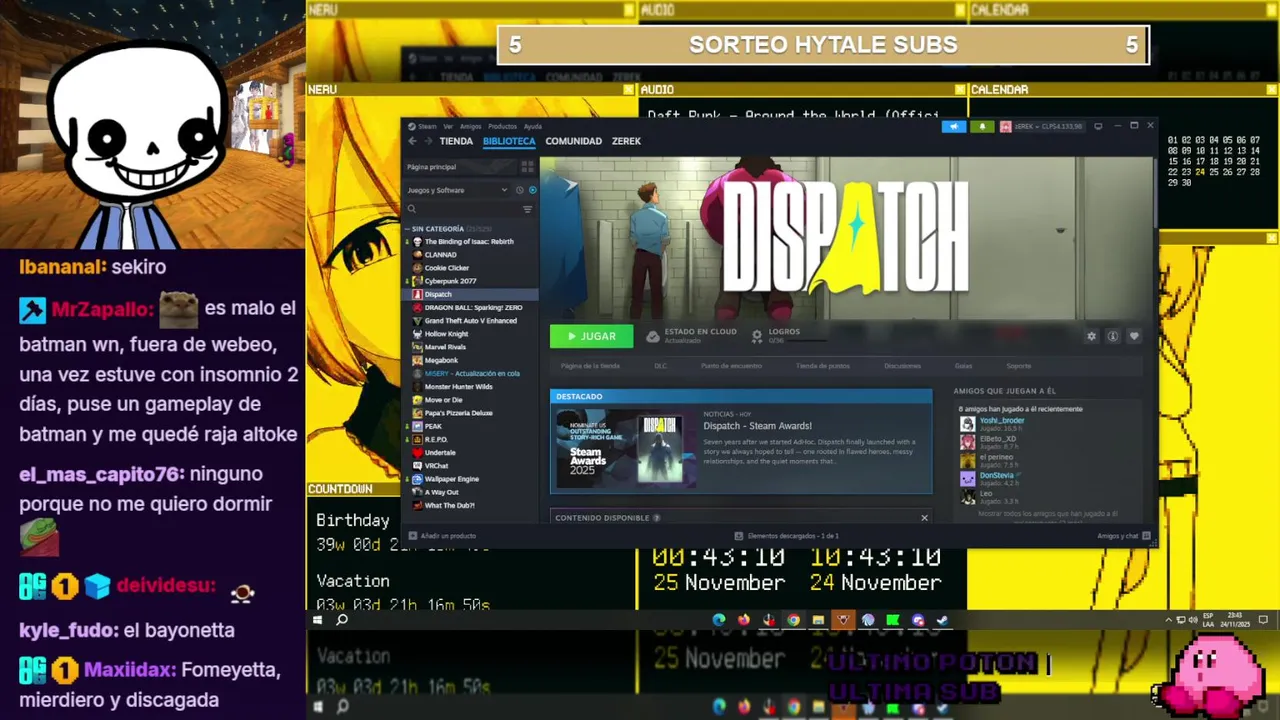
Task: Click the library search field
Action: 461,209
